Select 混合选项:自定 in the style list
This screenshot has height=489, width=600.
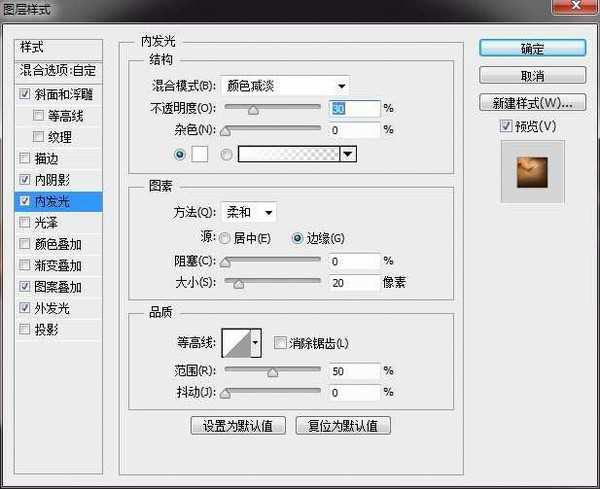(x=60, y=71)
